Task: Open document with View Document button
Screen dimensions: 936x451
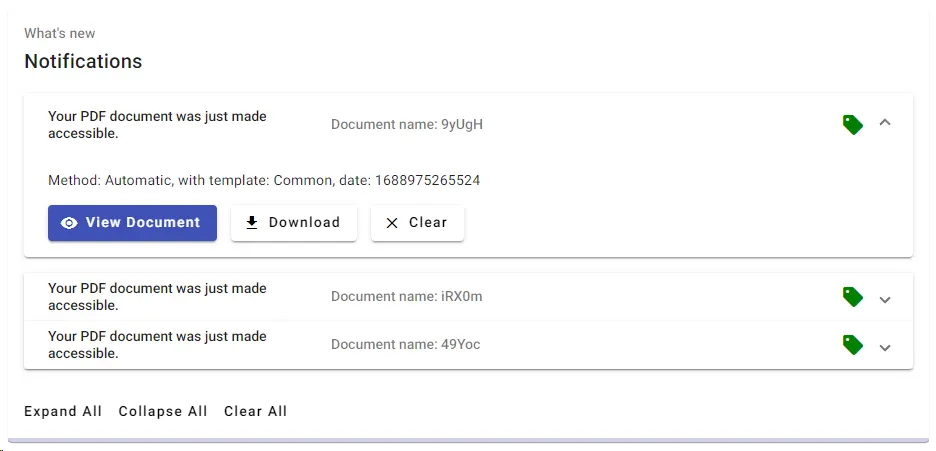Action: 133,223
